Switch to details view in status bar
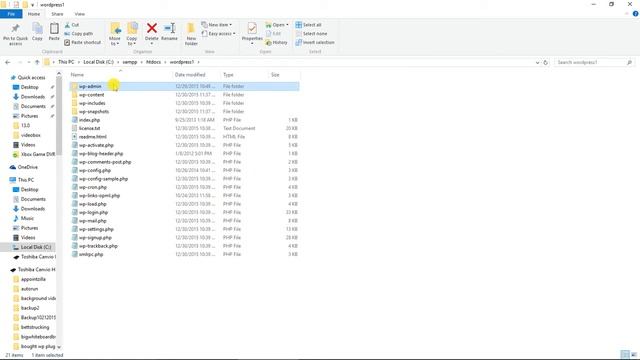640x360 pixels. [624, 354]
